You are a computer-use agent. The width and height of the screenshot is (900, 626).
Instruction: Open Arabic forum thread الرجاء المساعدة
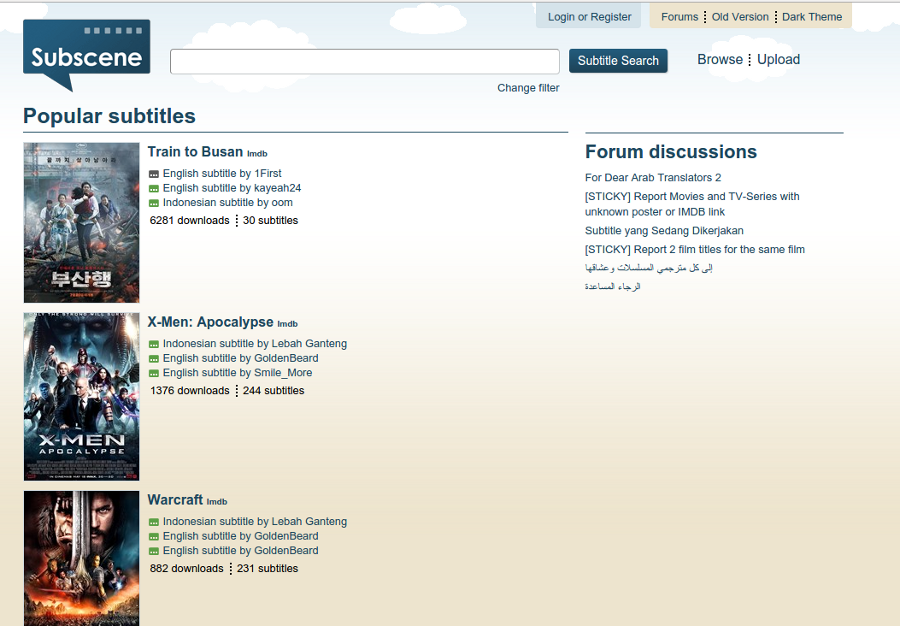pos(612,286)
